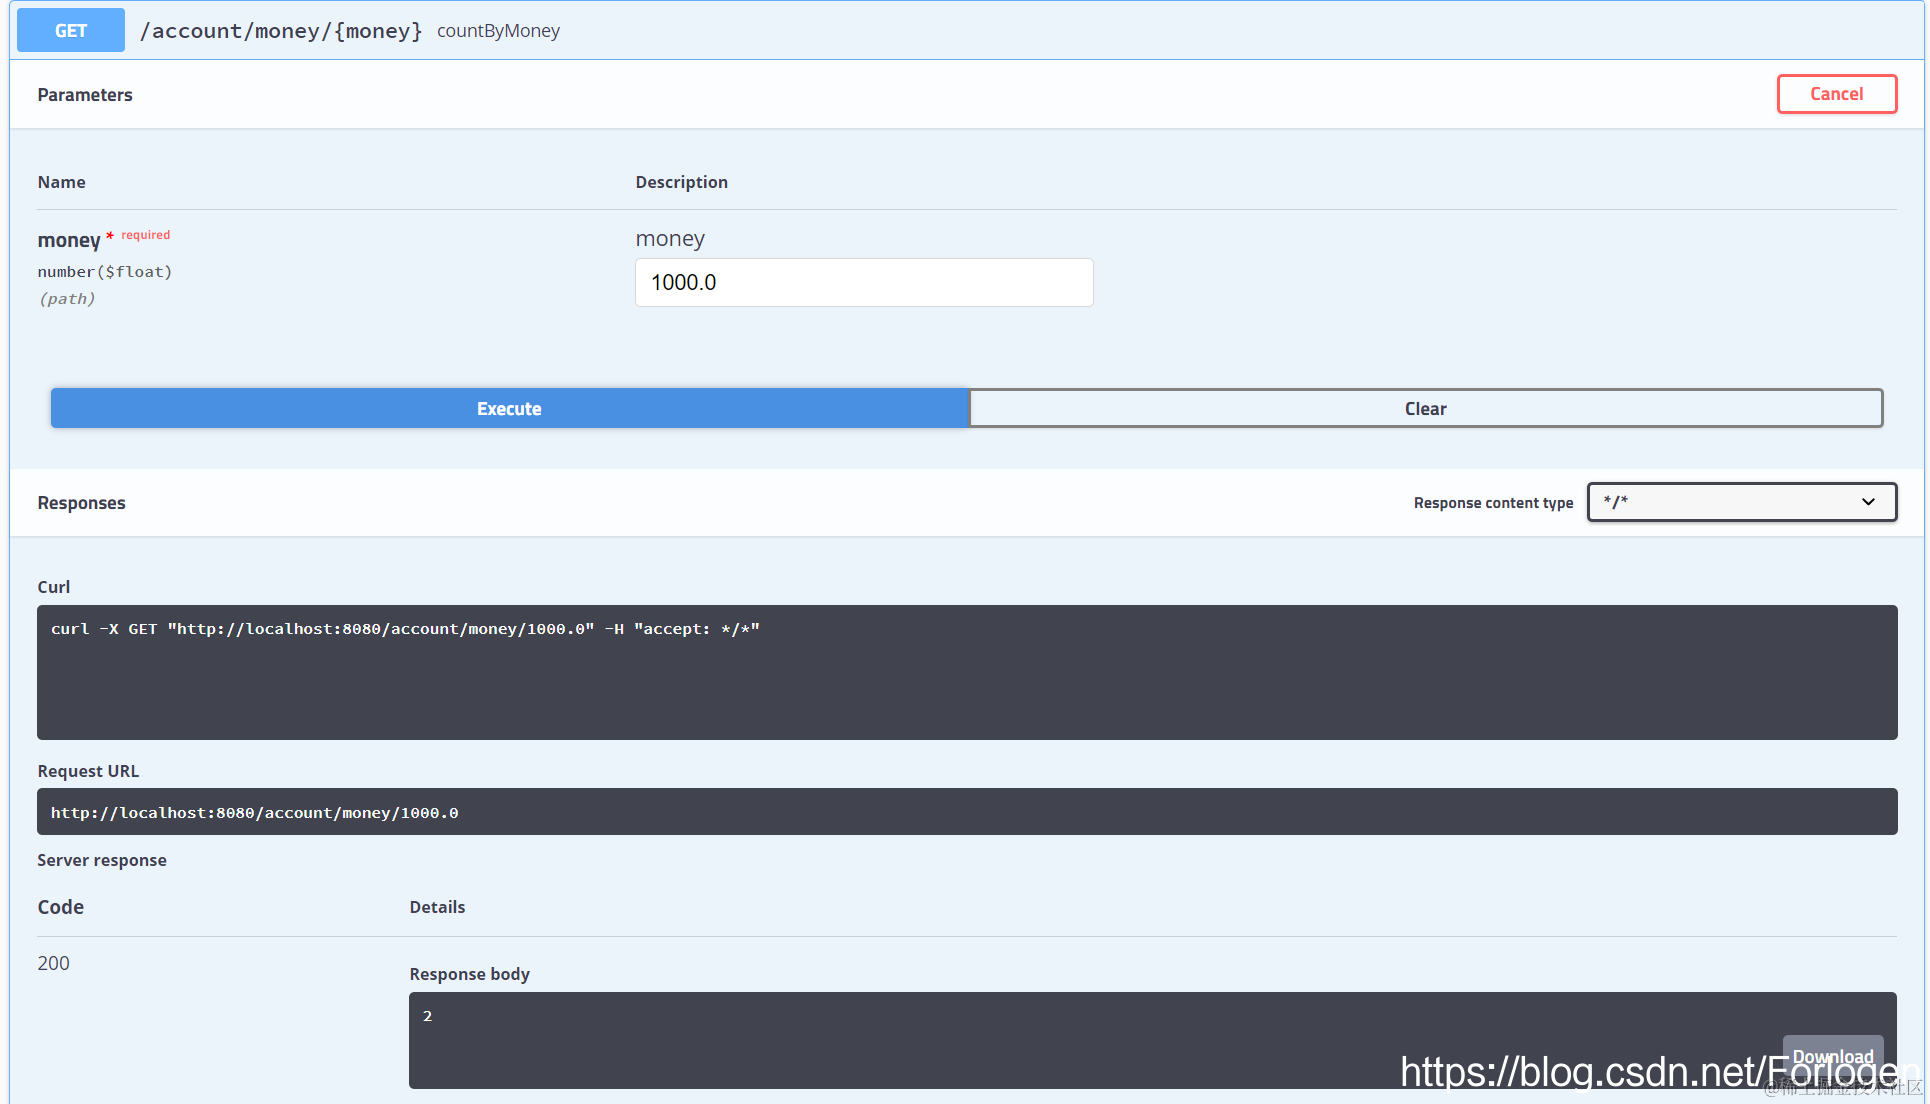This screenshot has height=1104, width=1930.
Task: Click the dropdown chevron arrow icon
Action: click(1868, 502)
